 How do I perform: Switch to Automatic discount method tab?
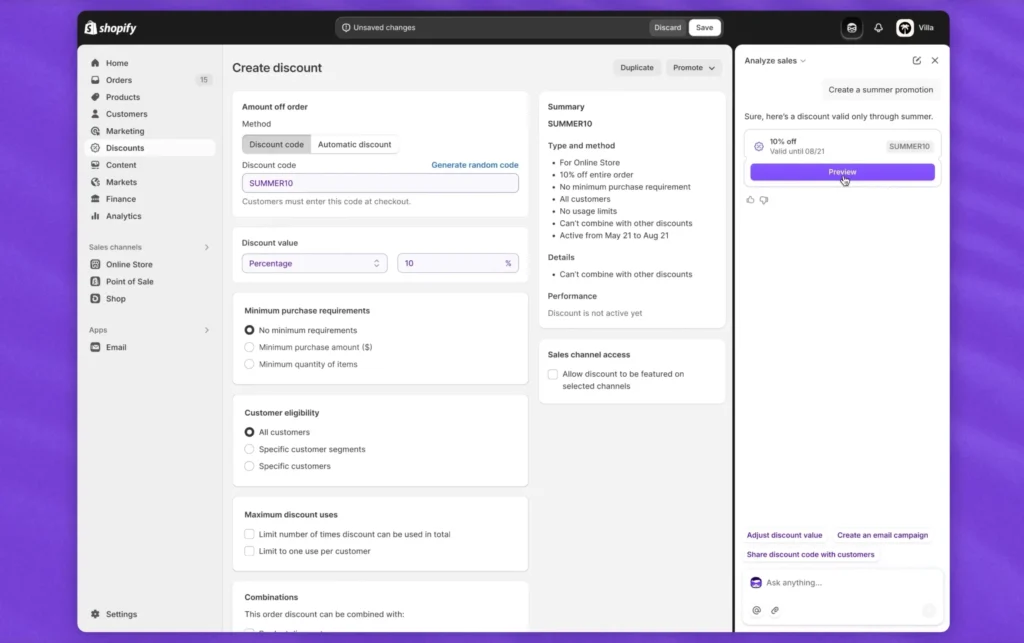coord(355,145)
